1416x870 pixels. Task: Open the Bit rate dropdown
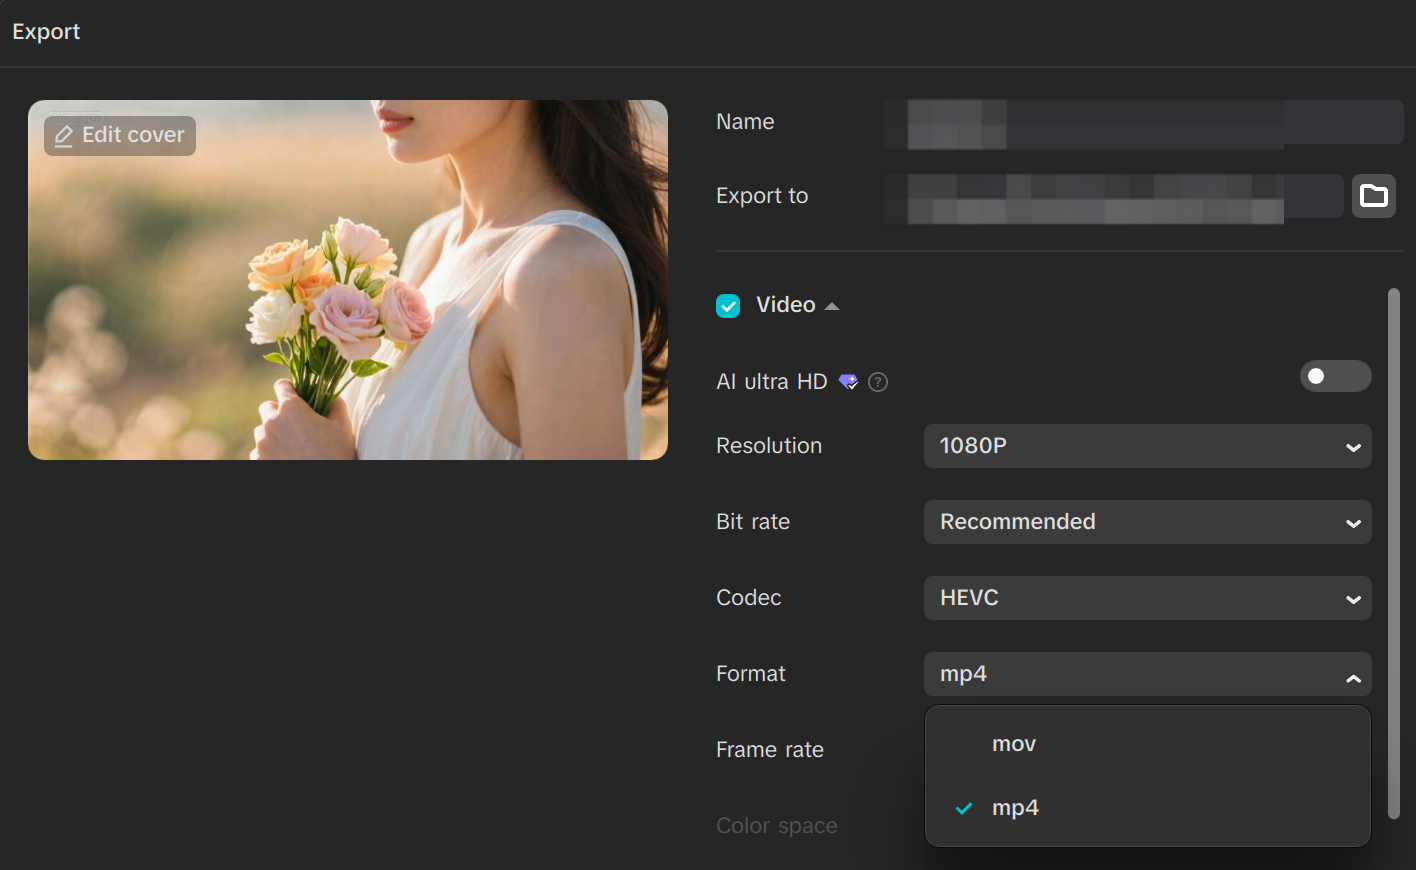pyautogui.click(x=1147, y=522)
